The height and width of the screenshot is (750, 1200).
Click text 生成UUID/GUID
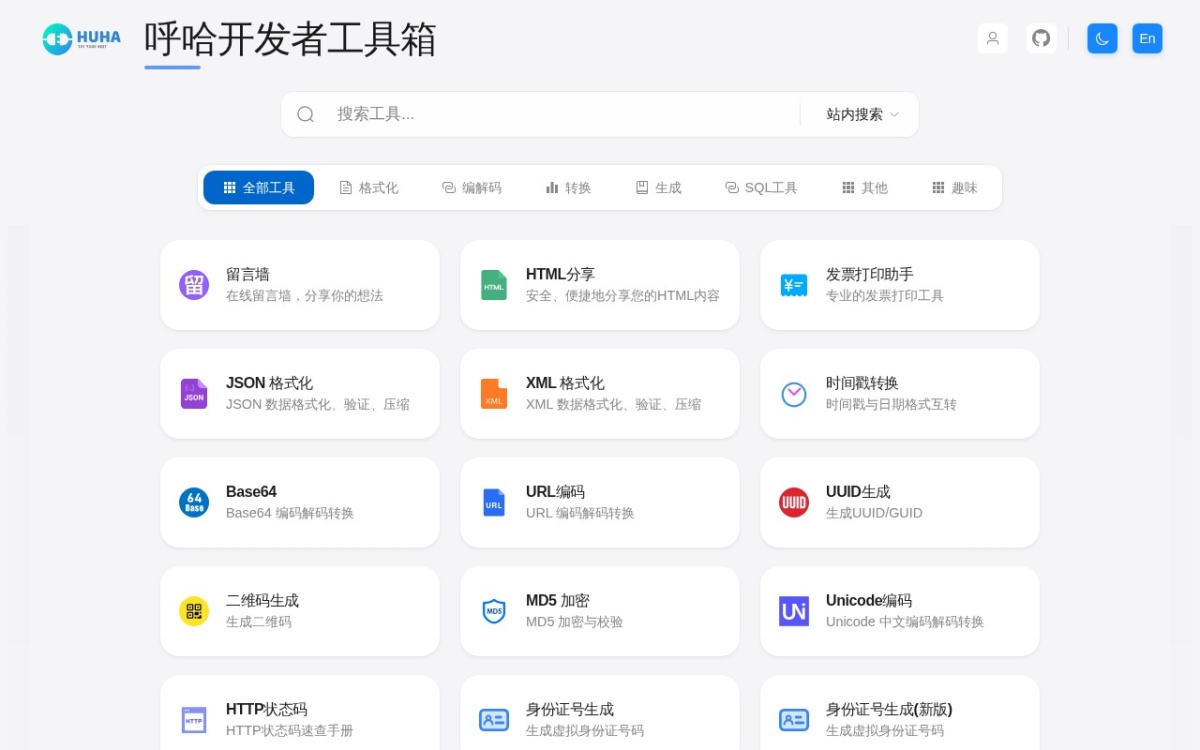[874, 514]
